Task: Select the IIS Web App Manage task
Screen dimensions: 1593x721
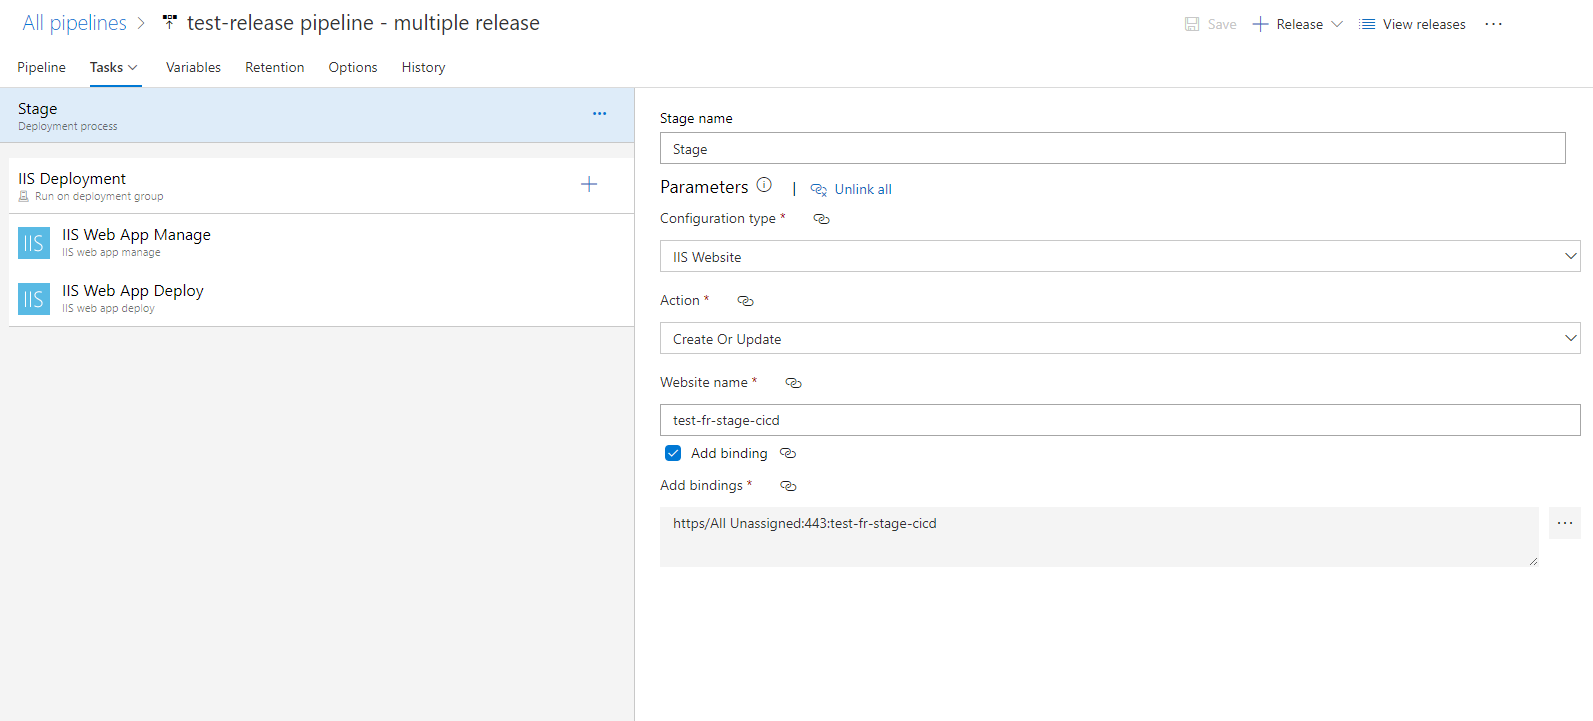Action: pyautogui.click(x=321, y=242)
